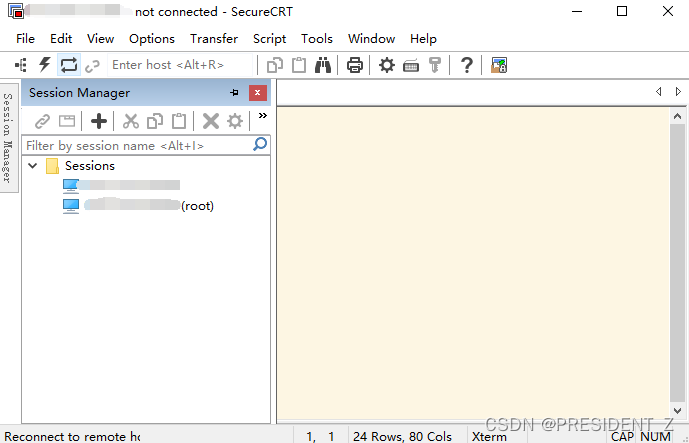The width and height of the screenshot is (689, 443).
Task: Maximize the SecureCRT window
Action: pyautogui.click(x=622, y=11)
